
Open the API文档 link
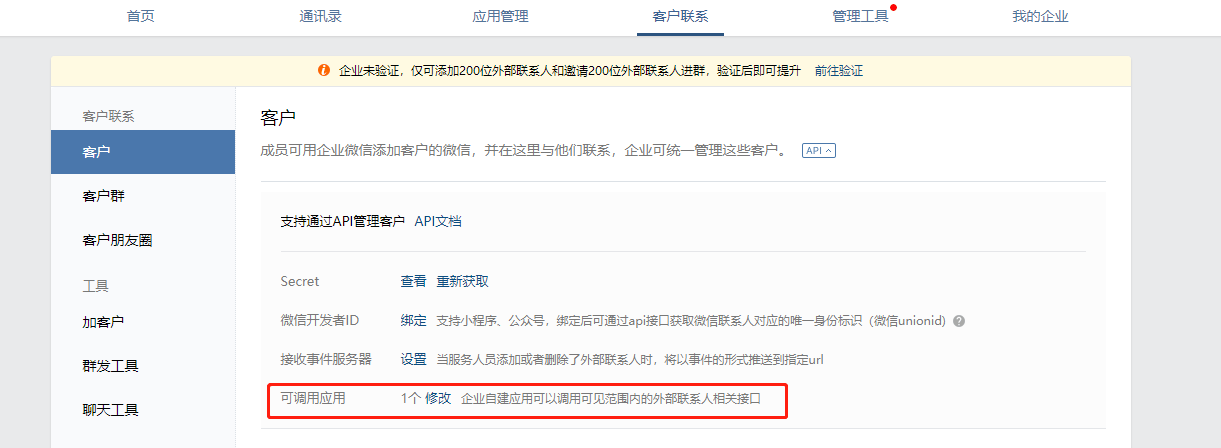coord(438,221)
